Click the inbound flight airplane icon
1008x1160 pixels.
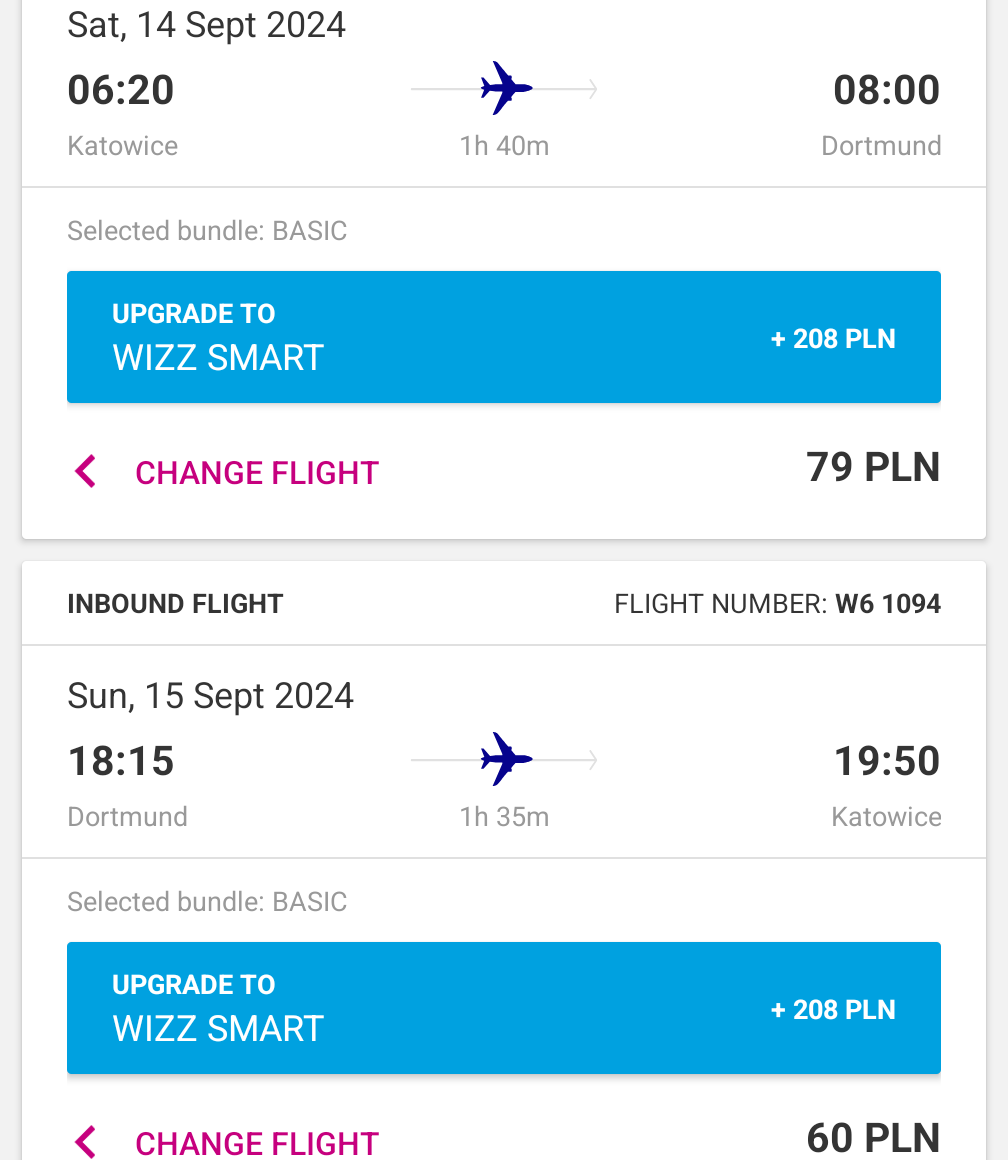pyautogui.click(x=506, y=760)
